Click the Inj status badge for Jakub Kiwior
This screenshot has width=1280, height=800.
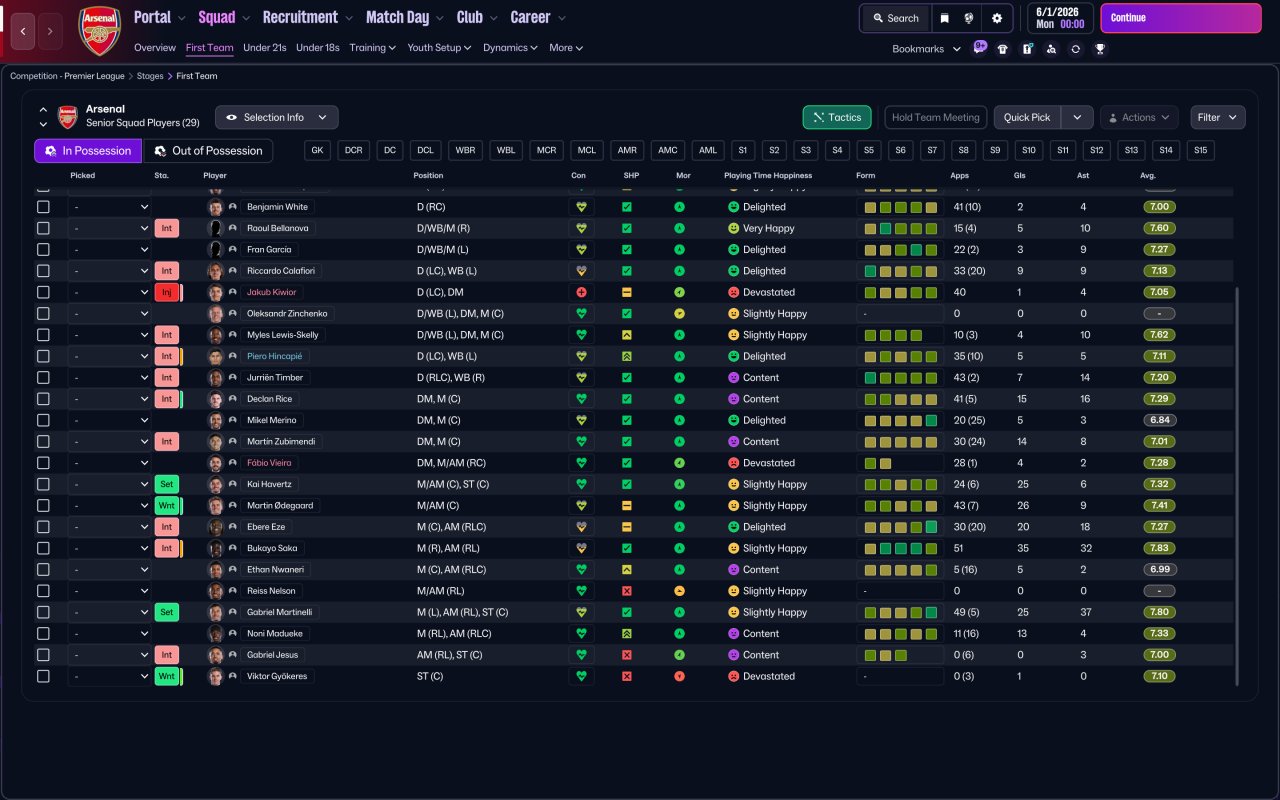[x=166, y=292]
